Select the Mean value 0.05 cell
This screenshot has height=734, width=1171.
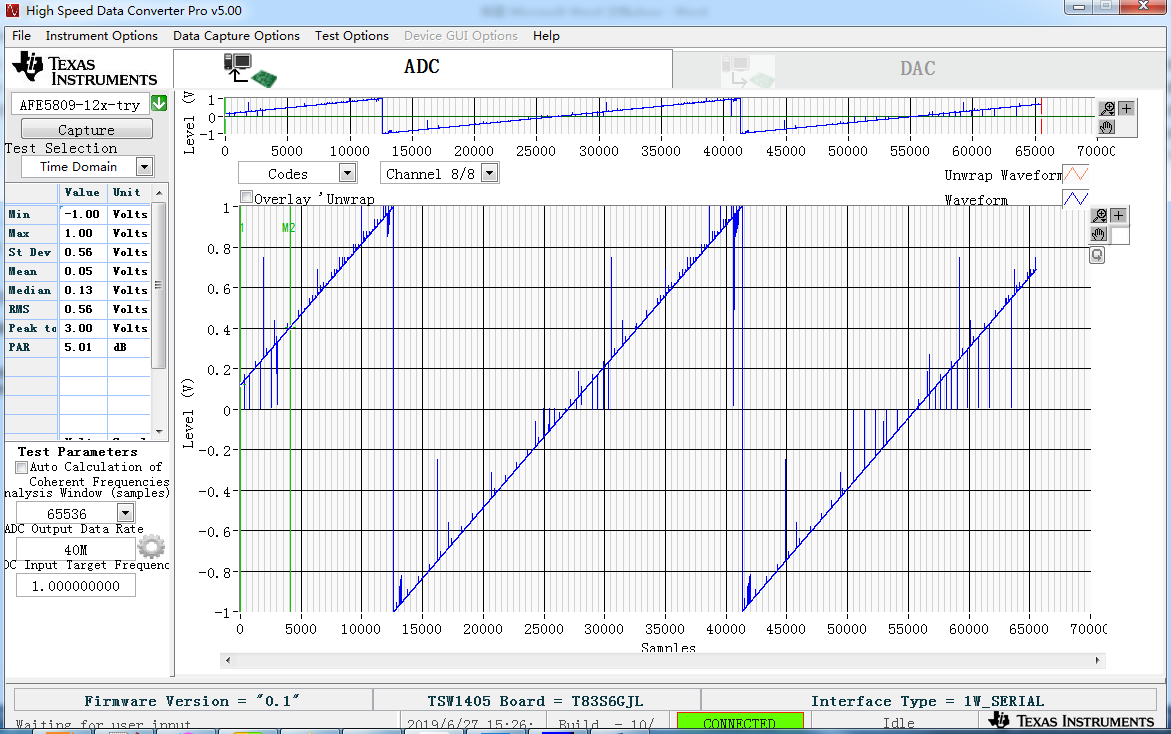(x=82, y=271)
